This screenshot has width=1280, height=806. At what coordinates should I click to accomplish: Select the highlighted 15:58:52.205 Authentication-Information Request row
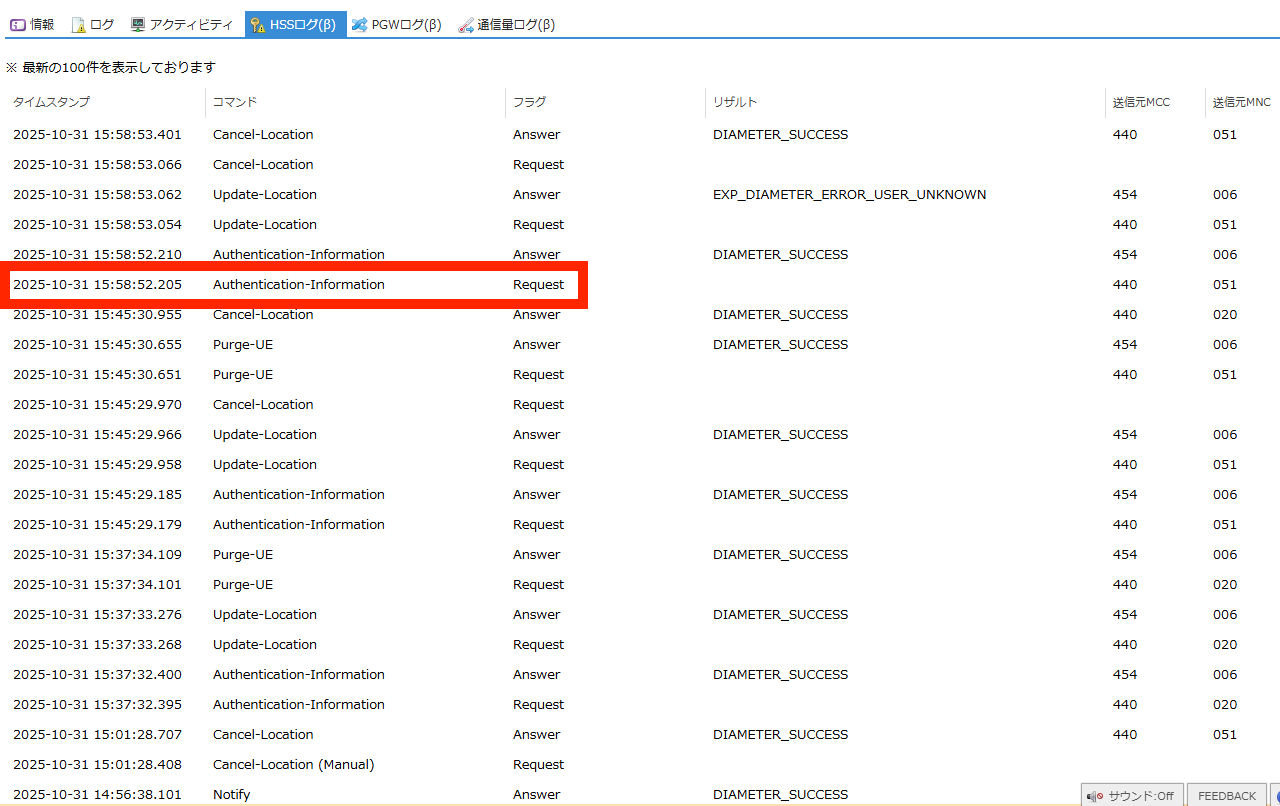click(298, 285)
